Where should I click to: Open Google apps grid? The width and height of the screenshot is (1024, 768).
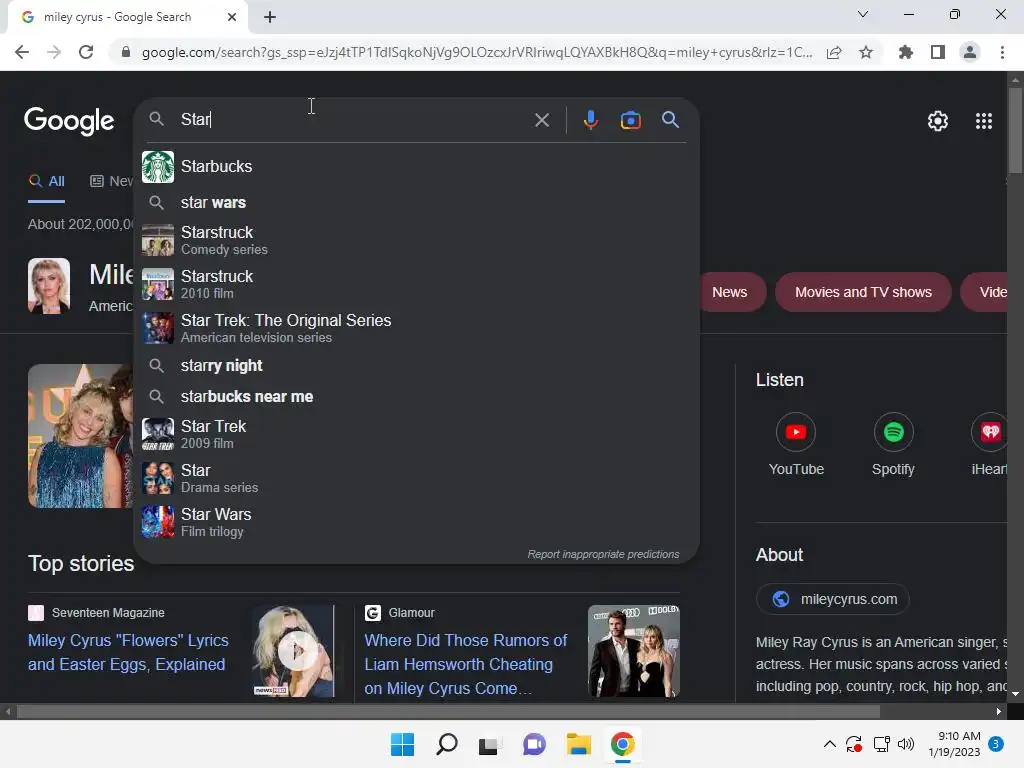[x=984, y=121]
